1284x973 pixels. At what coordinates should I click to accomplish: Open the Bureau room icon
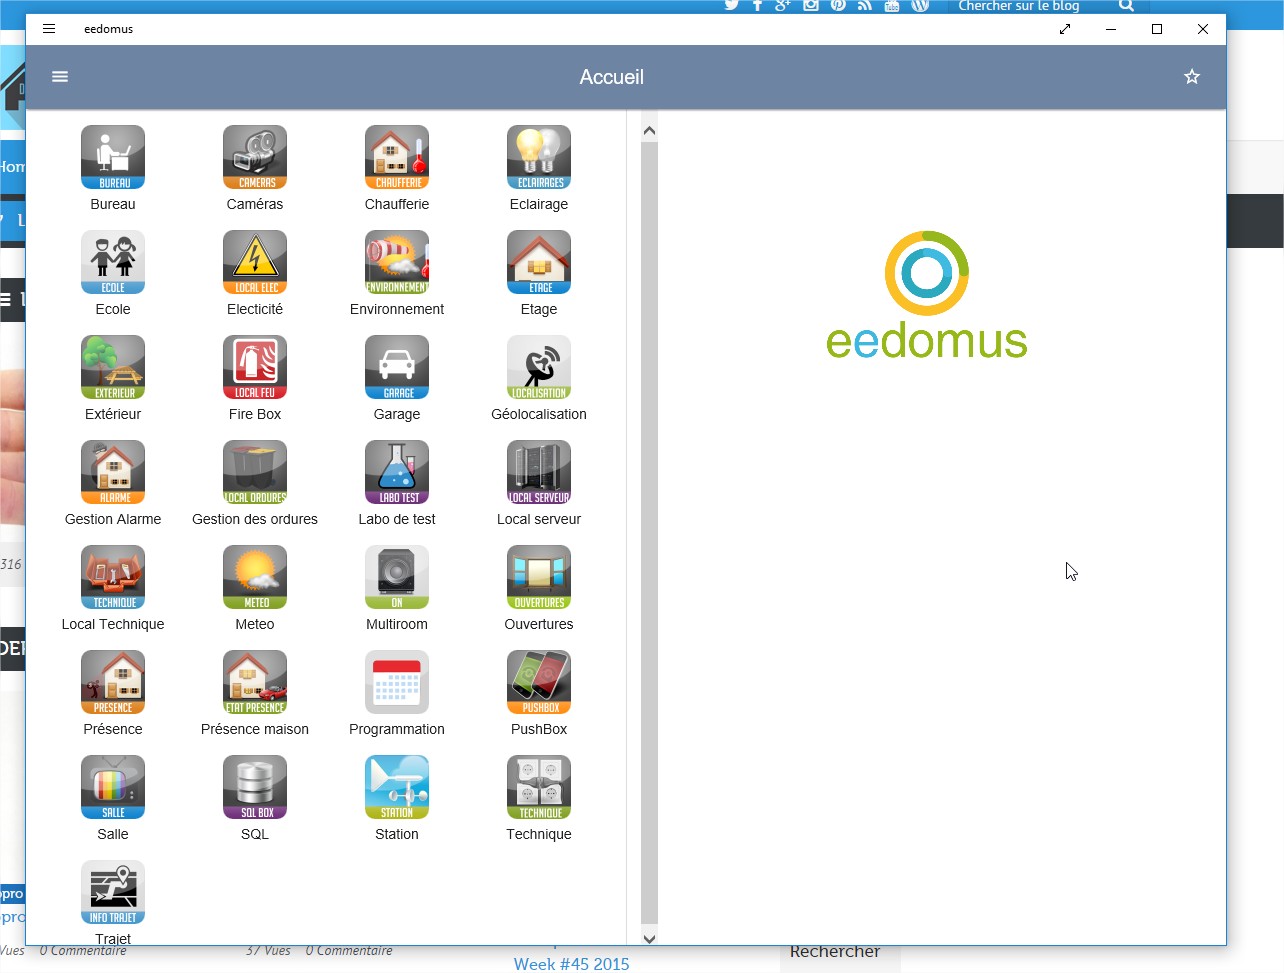coord(113,157)
